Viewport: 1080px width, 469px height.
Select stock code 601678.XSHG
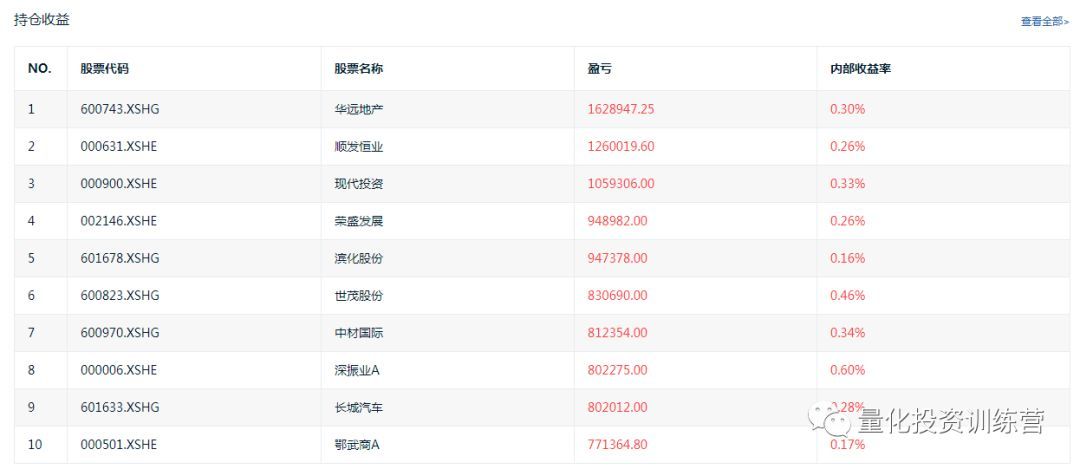click(120, 258)
